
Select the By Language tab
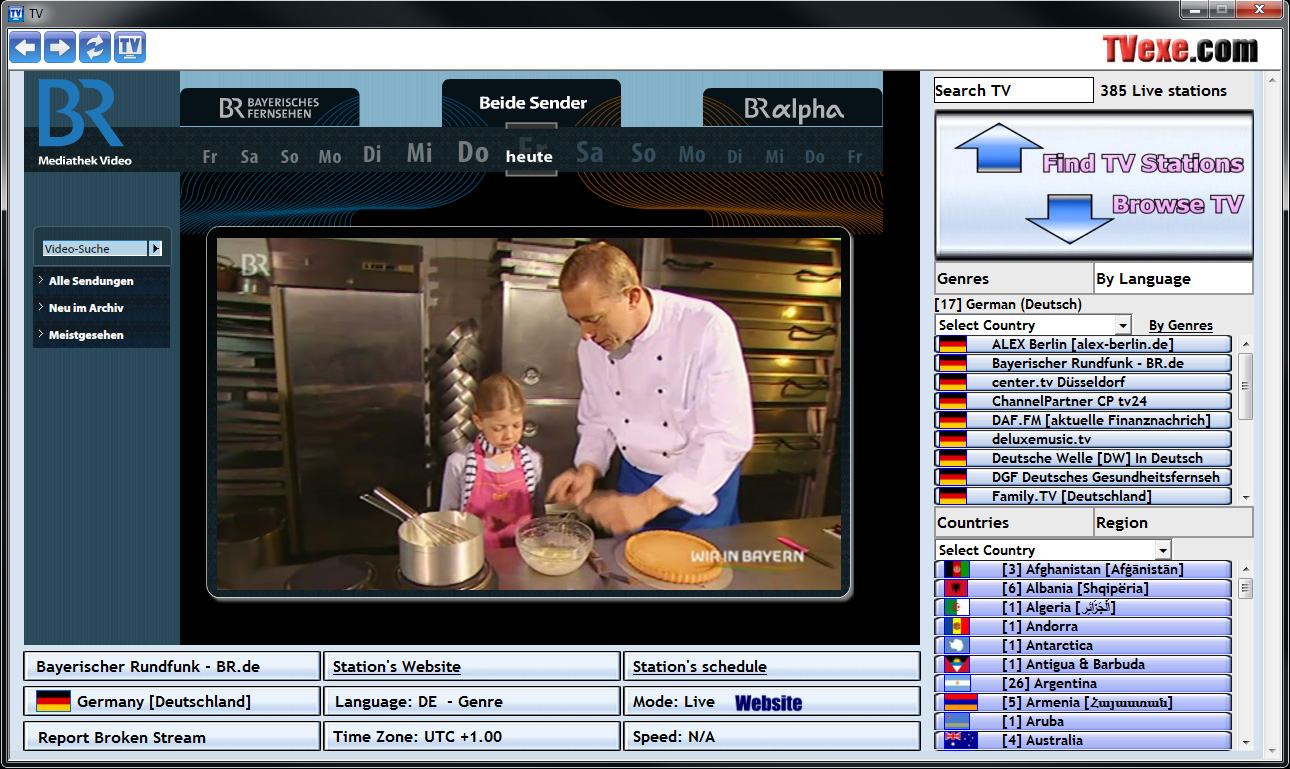[x=1173, y=278]
